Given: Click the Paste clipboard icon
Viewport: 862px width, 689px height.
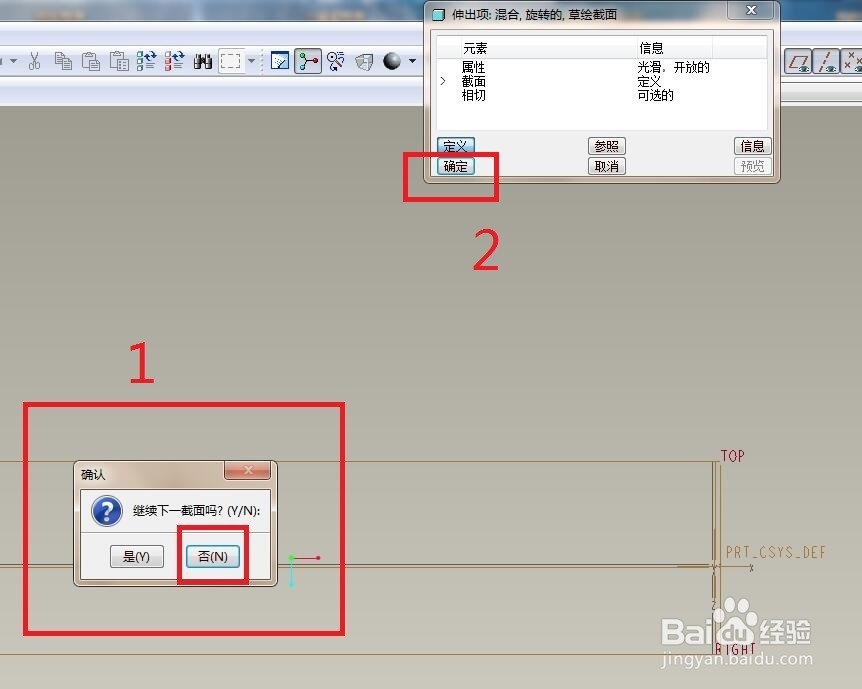Looking at the screenshot, I should click(91, 61).
